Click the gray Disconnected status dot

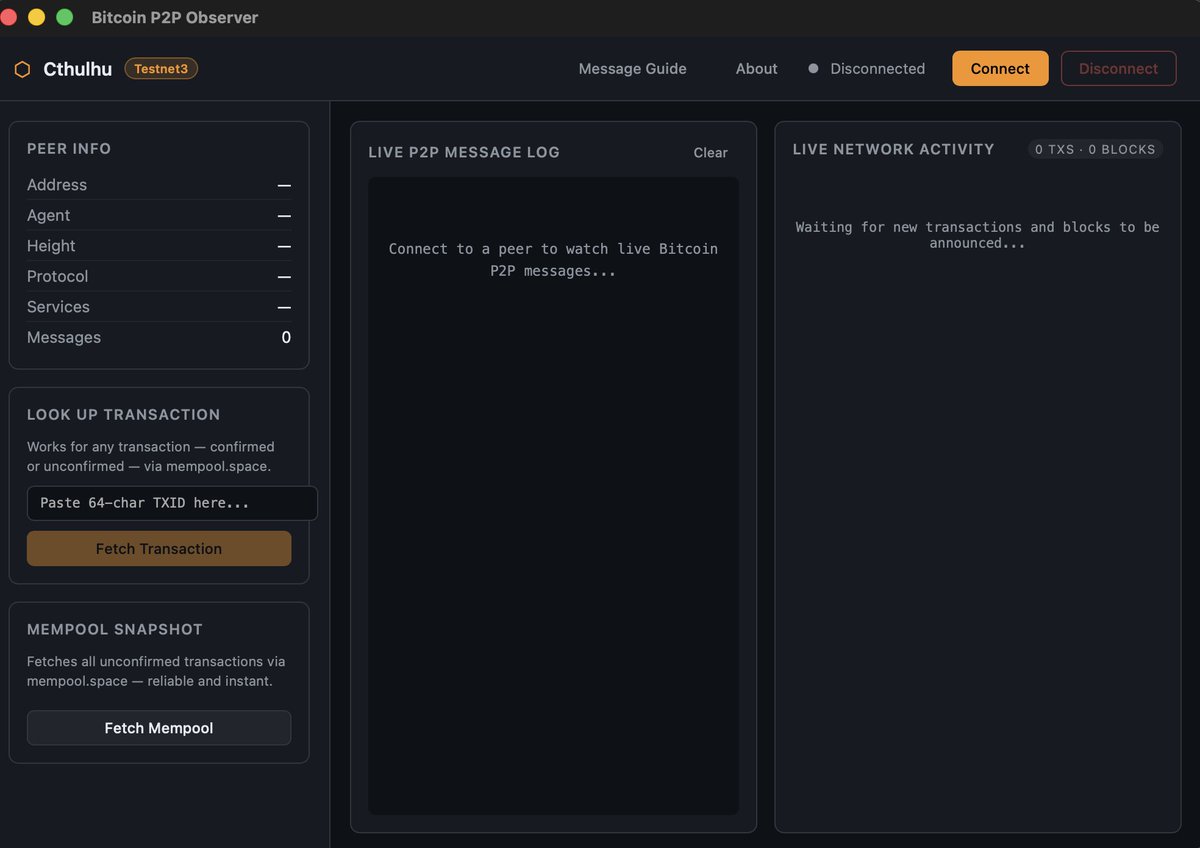click(x=813, y=69)
